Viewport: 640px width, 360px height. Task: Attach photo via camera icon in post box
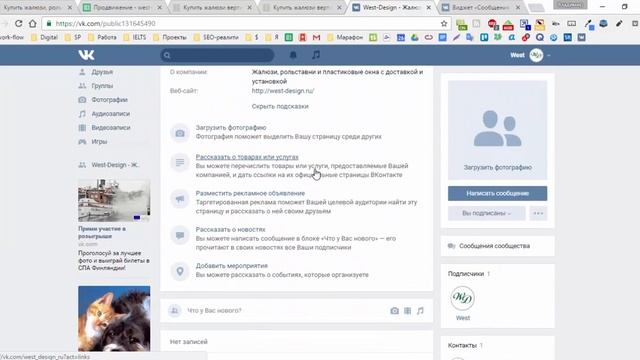tap(394, 311)
